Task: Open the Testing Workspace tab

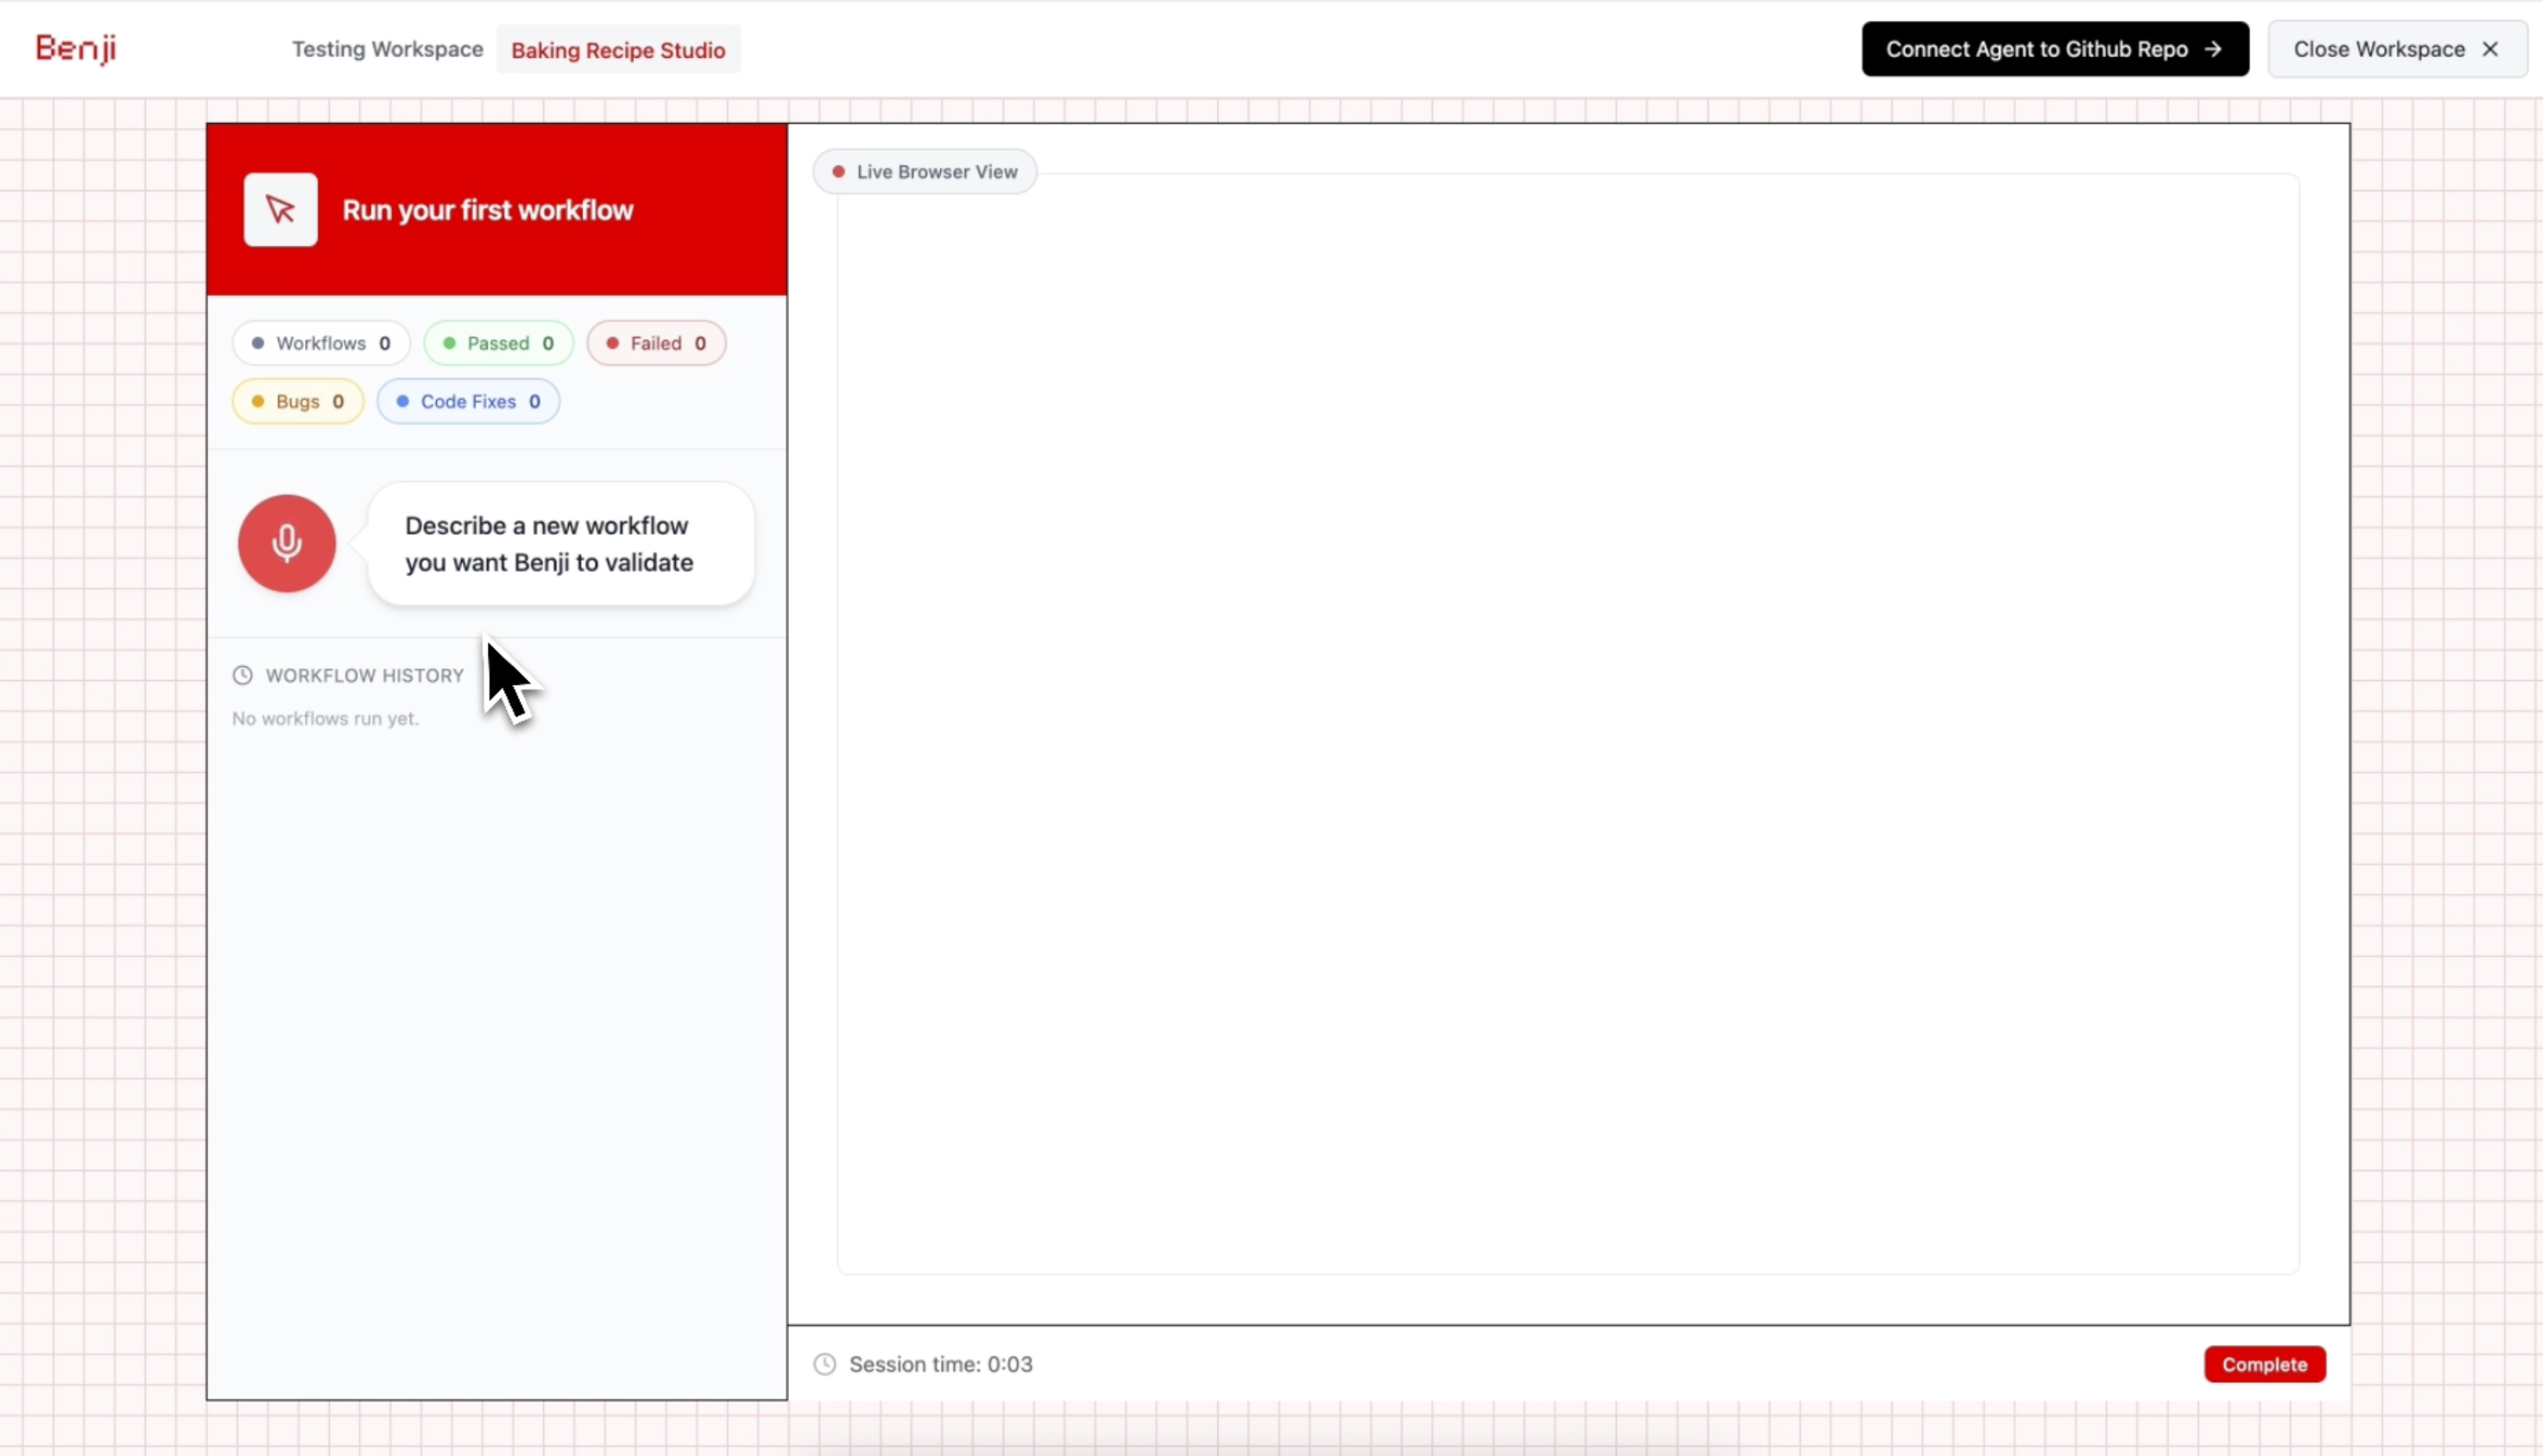Action: [387, 49]
